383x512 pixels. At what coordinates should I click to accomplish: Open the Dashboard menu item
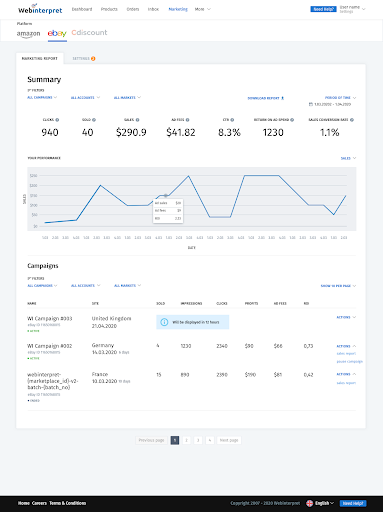point(82,9)
